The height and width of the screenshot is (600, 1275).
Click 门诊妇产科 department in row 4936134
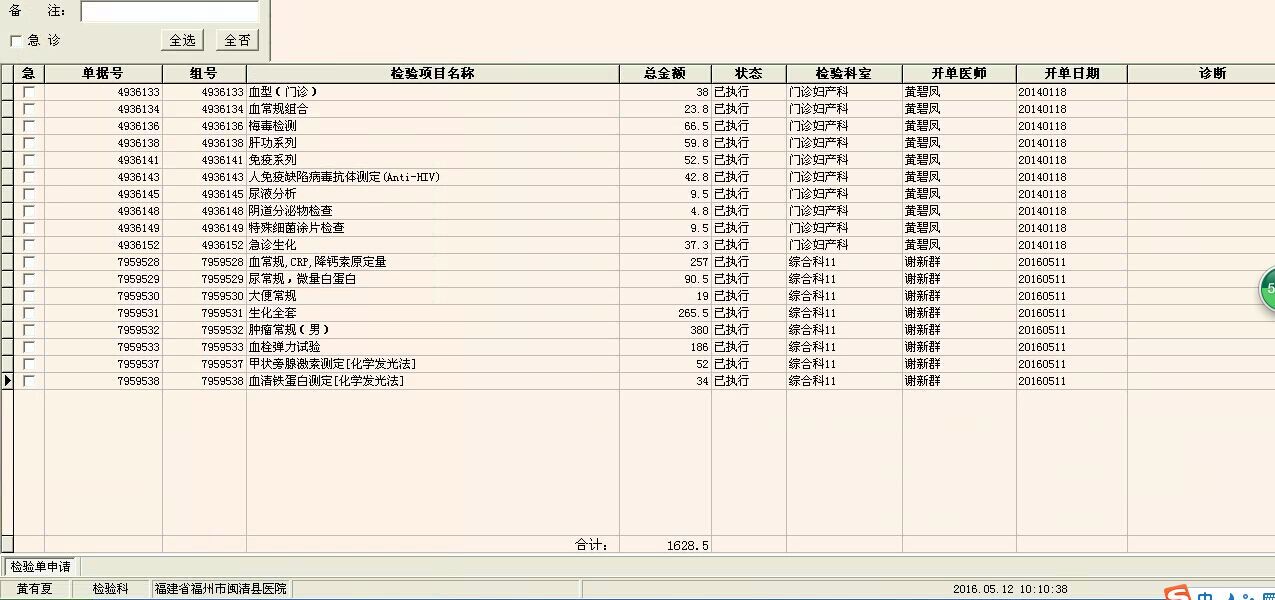pos(844,109)
